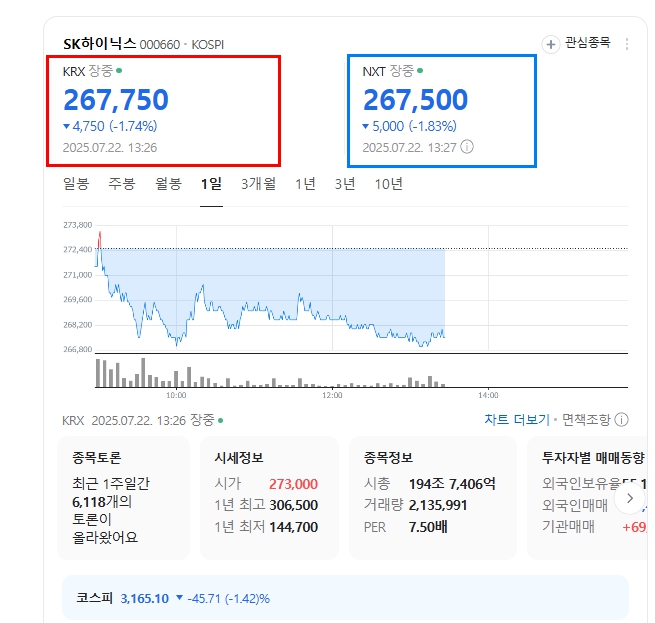The image size is (655, 623).
Task: Click the info icon beside NXT timestamp
Action: [x=467, y=147]
